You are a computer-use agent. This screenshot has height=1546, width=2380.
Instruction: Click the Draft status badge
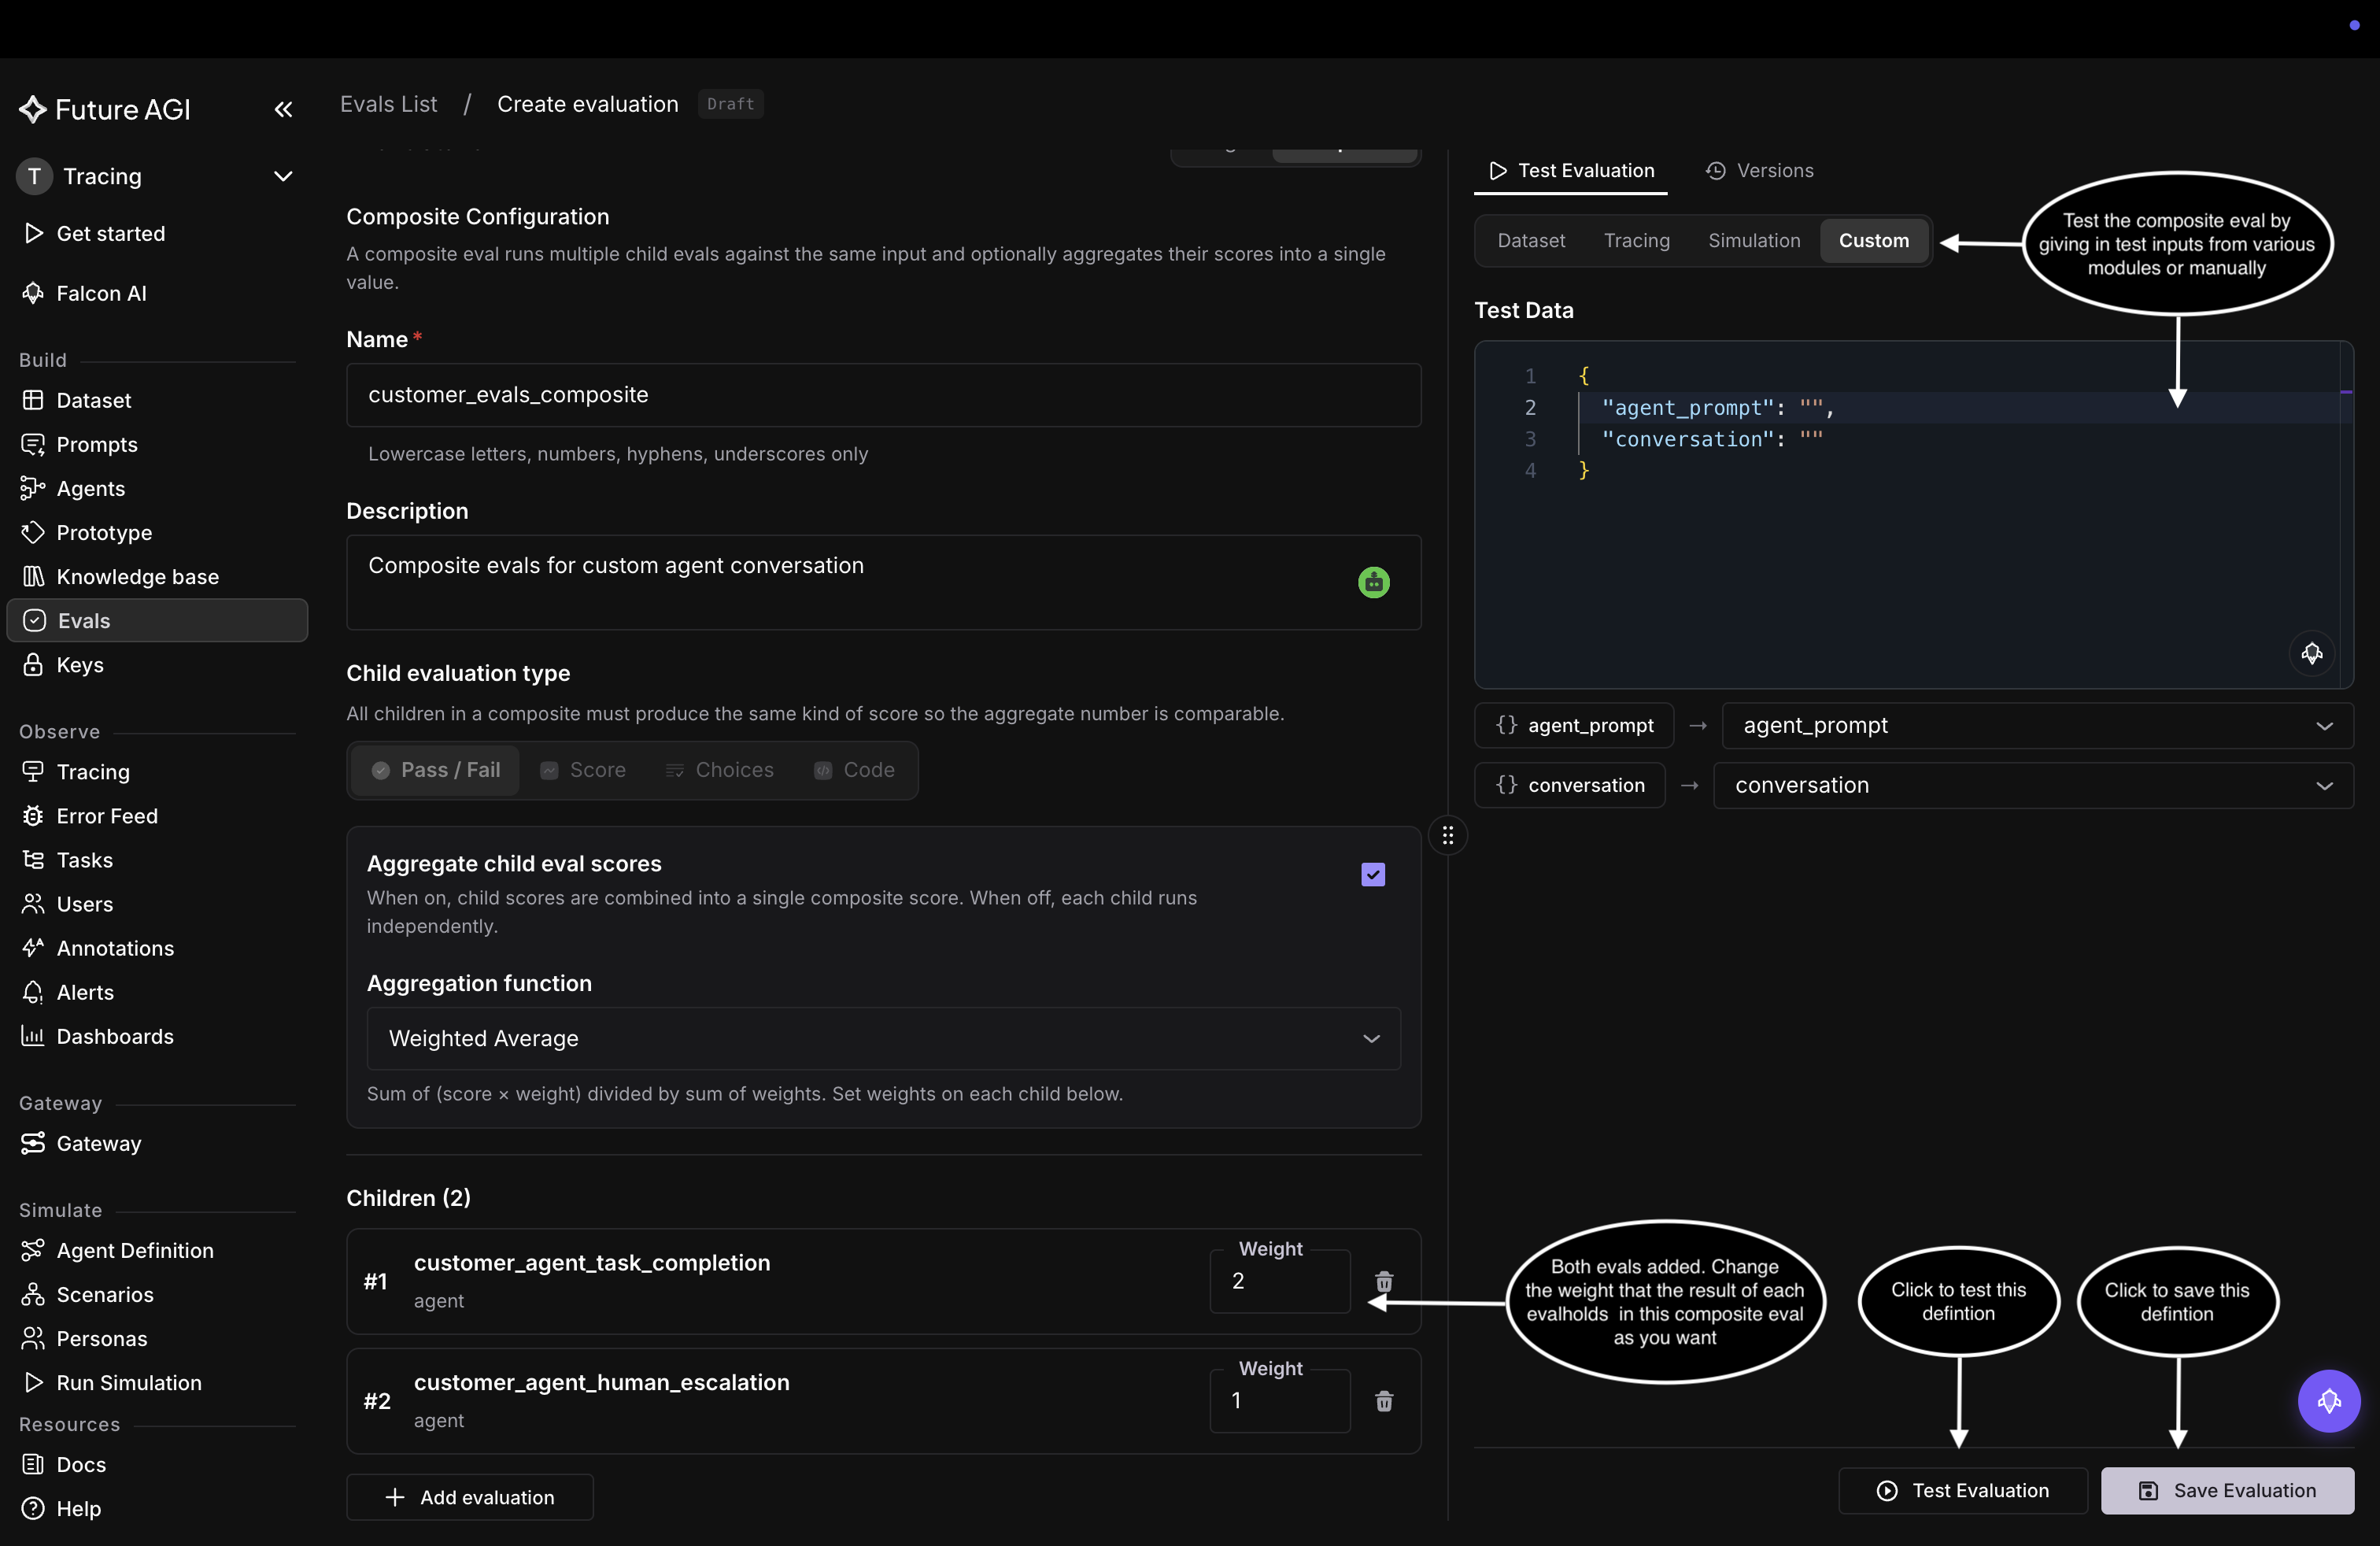pyautogui.click(x=730, y=104)
